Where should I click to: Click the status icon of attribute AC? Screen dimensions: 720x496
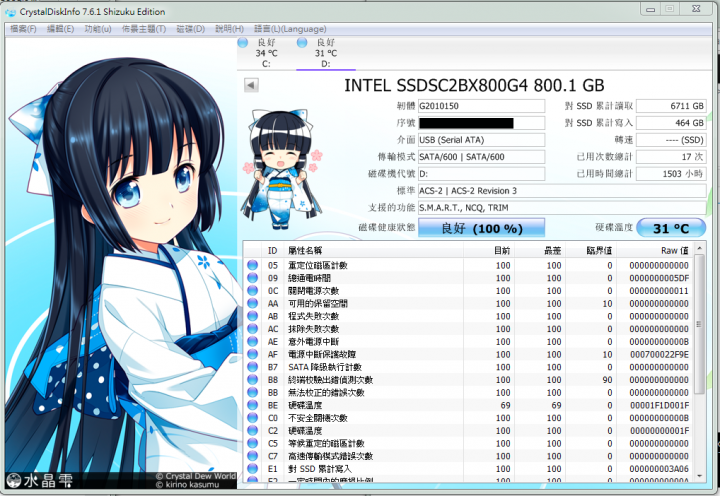253,329
